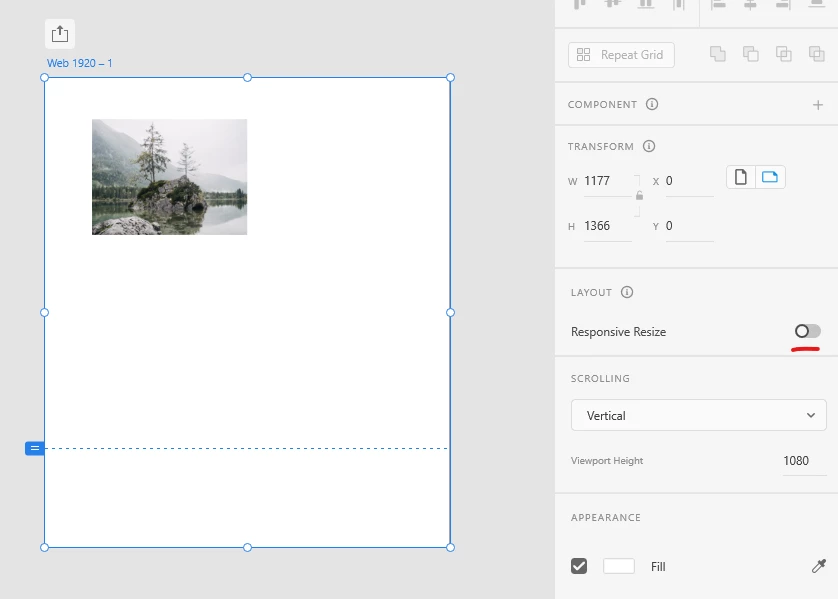Click the Transform info icon
This screenshot has width=838, height=599.
[649, 146]
